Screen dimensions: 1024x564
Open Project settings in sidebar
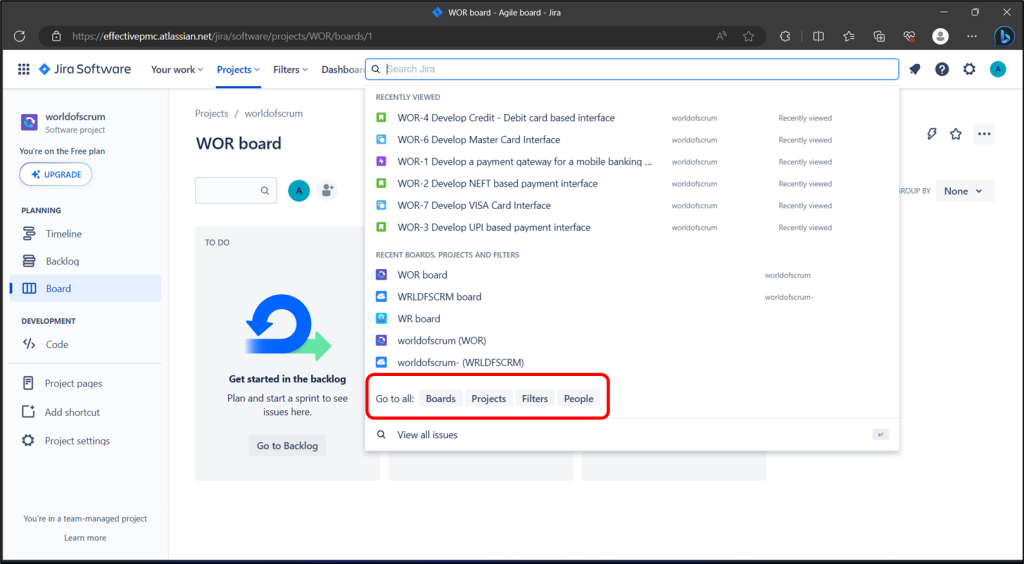(85, 441)
